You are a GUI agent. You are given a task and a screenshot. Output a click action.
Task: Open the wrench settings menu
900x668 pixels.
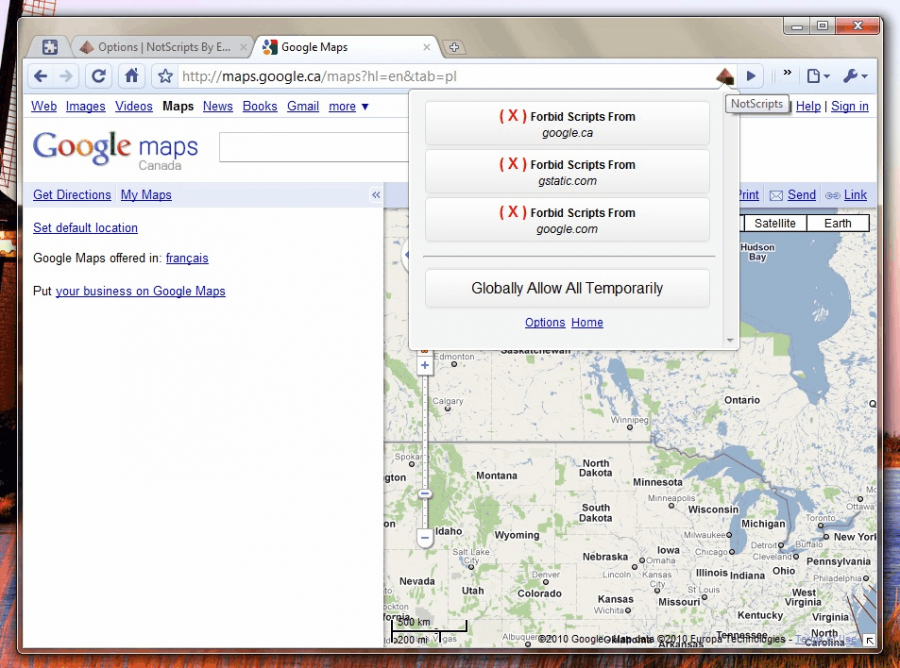(x=855, y=76)
